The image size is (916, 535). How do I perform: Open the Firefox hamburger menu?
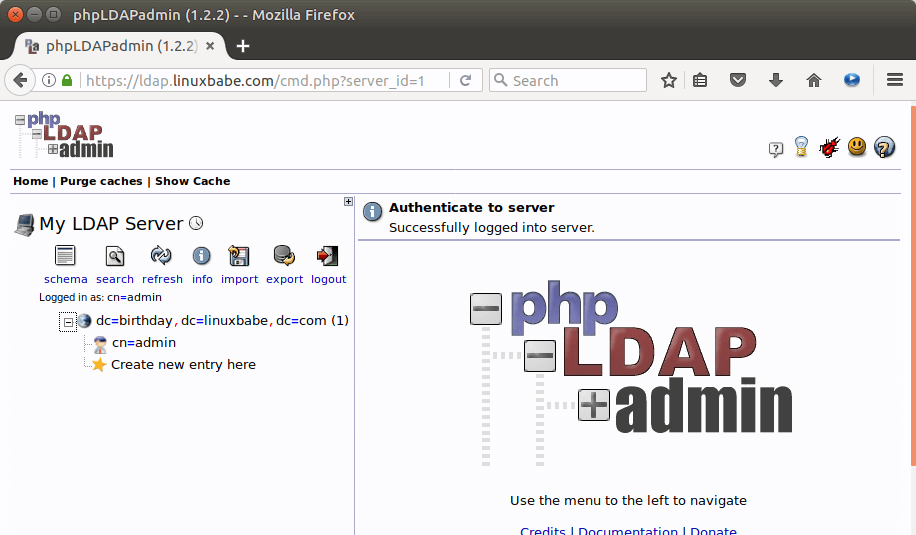pyautogui.click(x=895, y=80)
